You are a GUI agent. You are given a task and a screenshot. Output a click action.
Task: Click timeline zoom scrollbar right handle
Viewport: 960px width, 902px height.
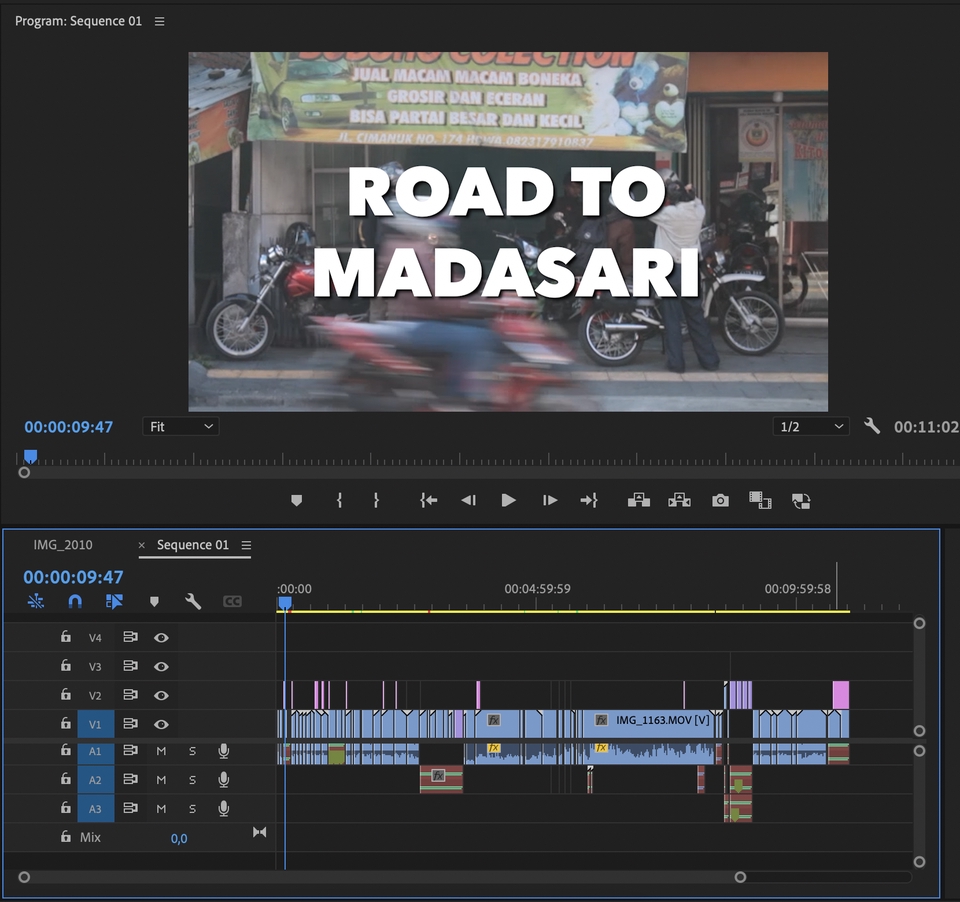pos(740,877)
